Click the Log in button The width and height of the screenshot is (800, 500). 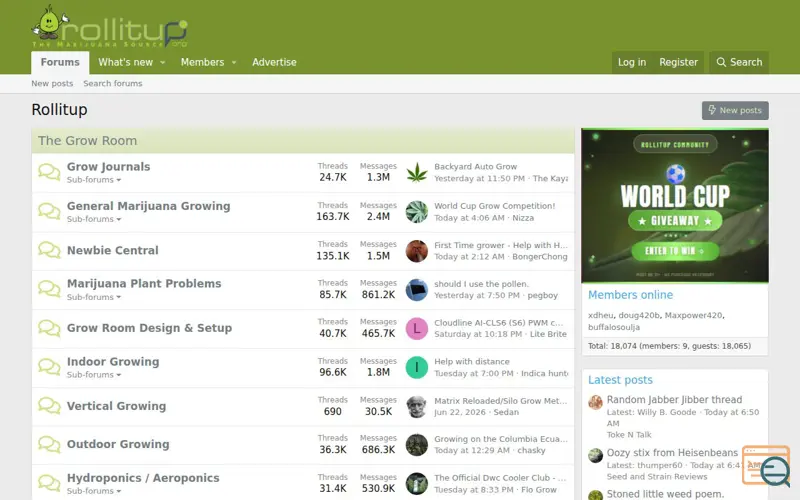(x=632, y=62)
